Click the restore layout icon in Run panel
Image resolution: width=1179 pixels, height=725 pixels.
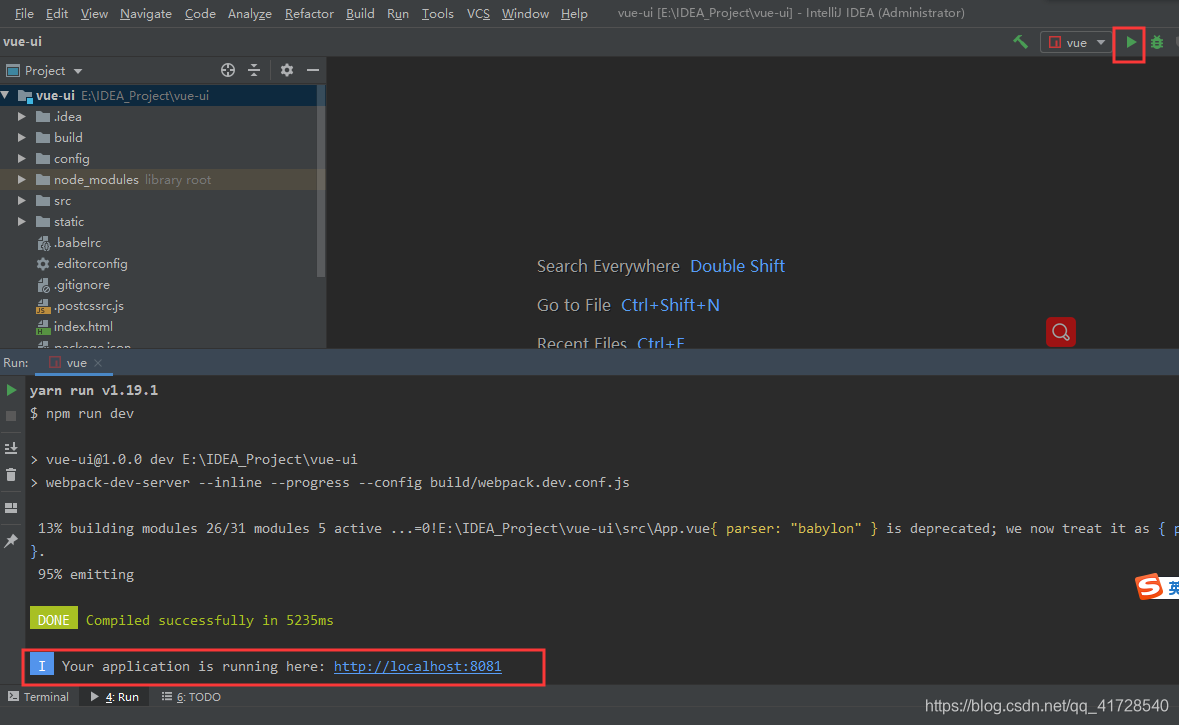point(11,508)
